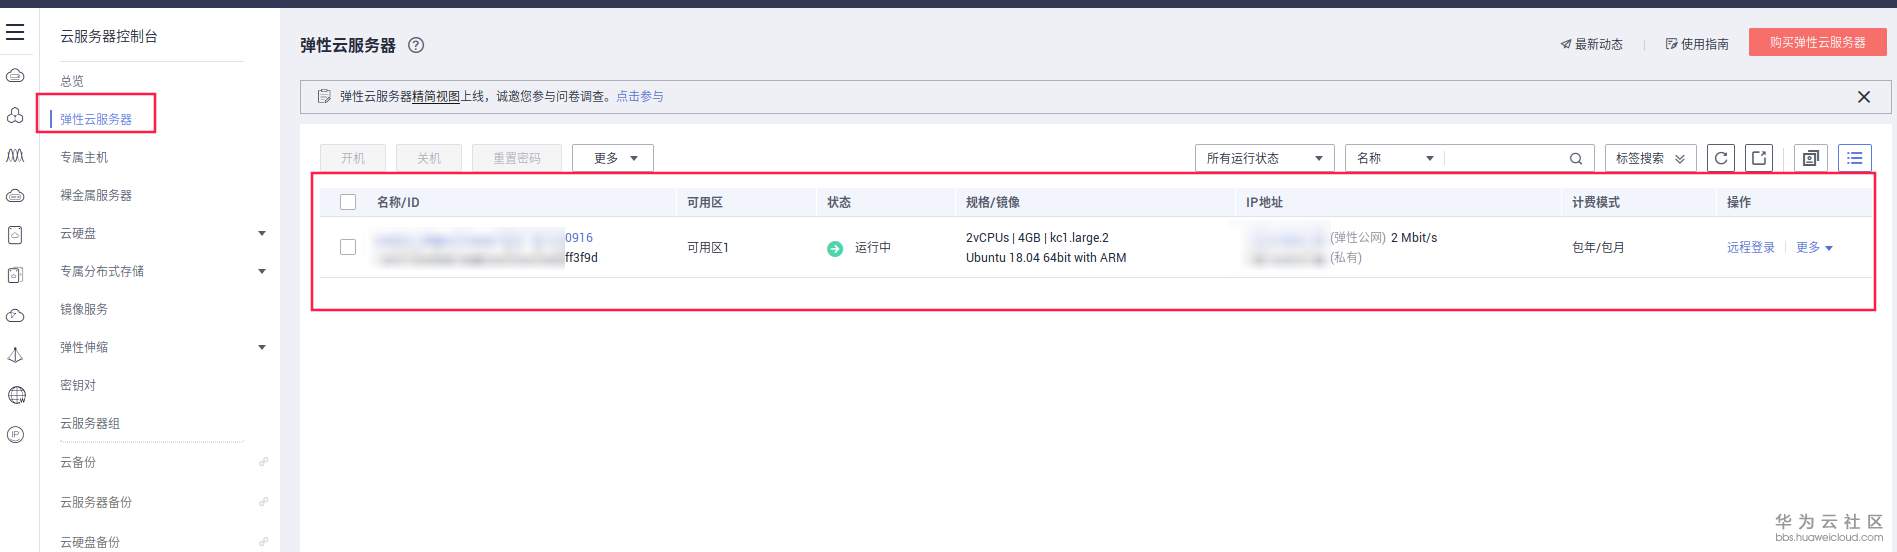Expand the 标签搜索 panel
Screen dimensions: 1897x552
1650,158
